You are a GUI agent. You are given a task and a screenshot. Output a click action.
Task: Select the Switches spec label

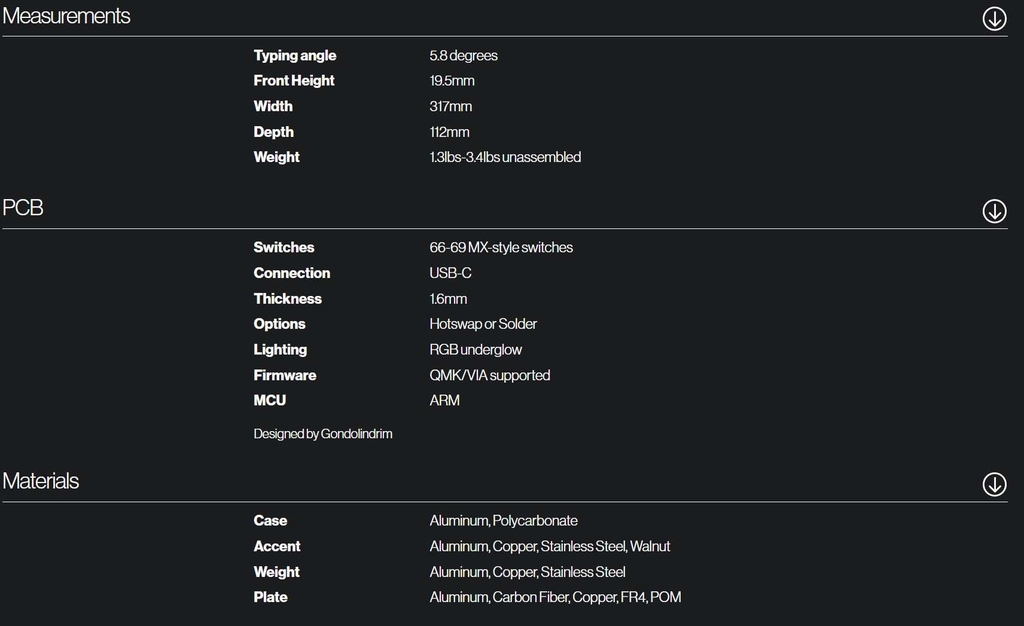pos(284,248)
